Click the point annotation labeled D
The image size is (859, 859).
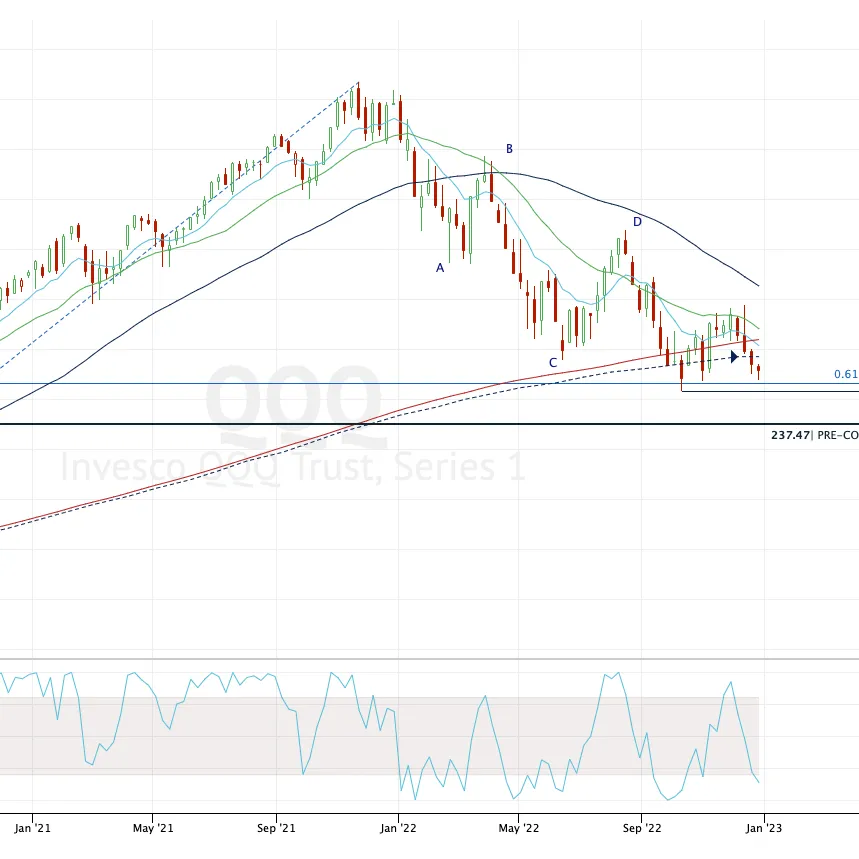pyautogui.click(x=636, y=222)
